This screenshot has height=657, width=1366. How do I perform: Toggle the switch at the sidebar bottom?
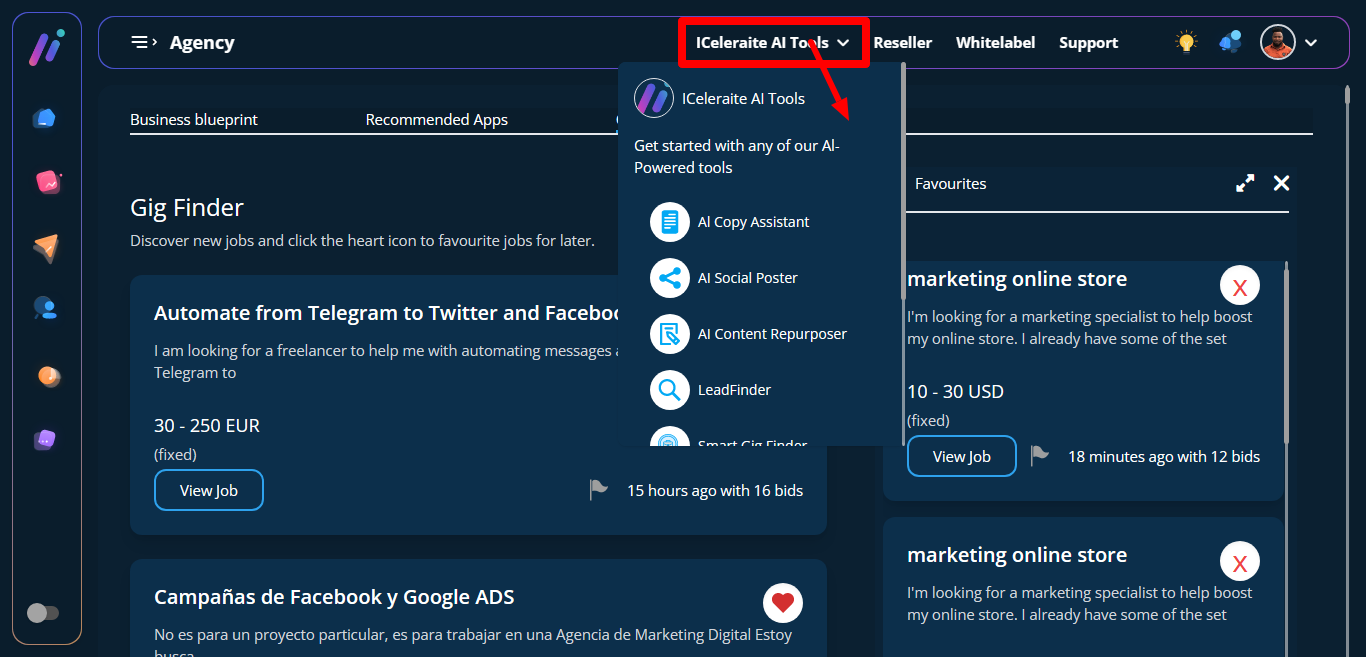(x=43, y=613)
